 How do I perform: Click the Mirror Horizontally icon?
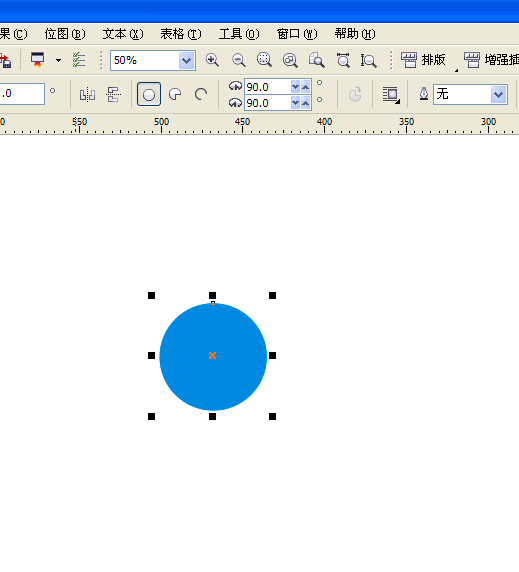88,94
